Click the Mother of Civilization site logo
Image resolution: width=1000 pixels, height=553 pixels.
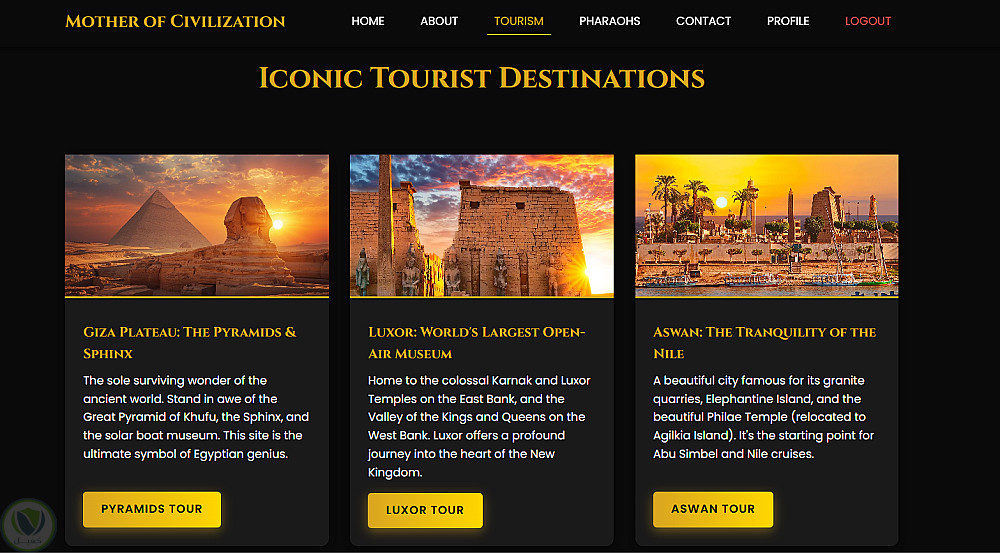point(175,21)
